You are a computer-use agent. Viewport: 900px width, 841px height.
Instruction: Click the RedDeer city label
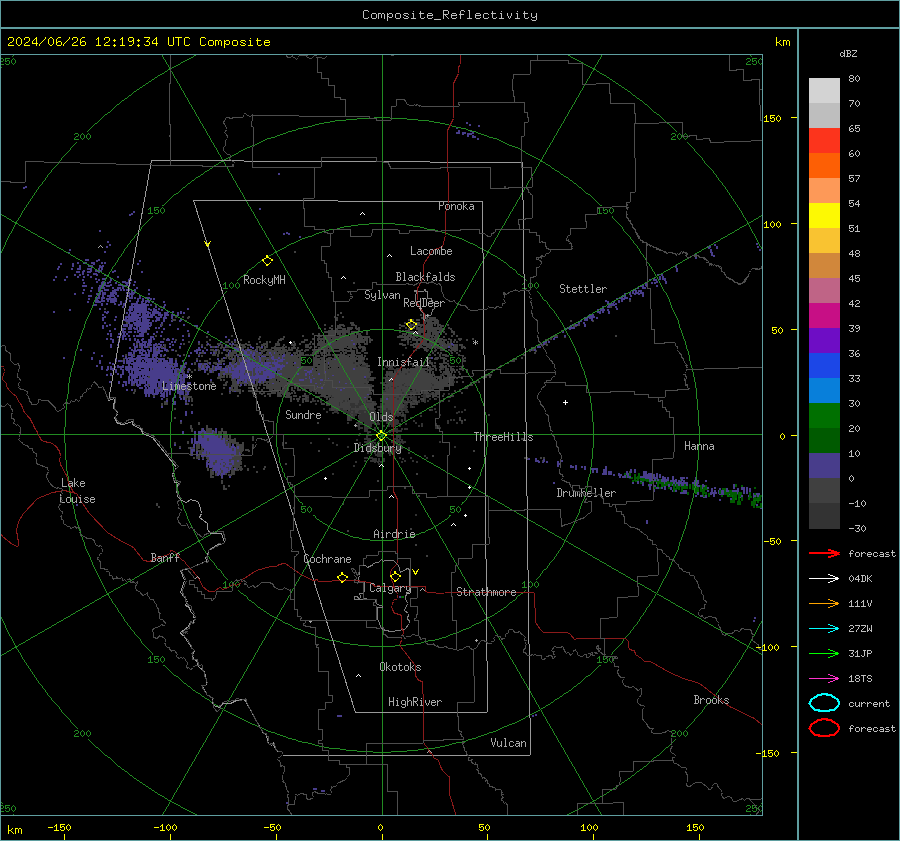[424, 303]
